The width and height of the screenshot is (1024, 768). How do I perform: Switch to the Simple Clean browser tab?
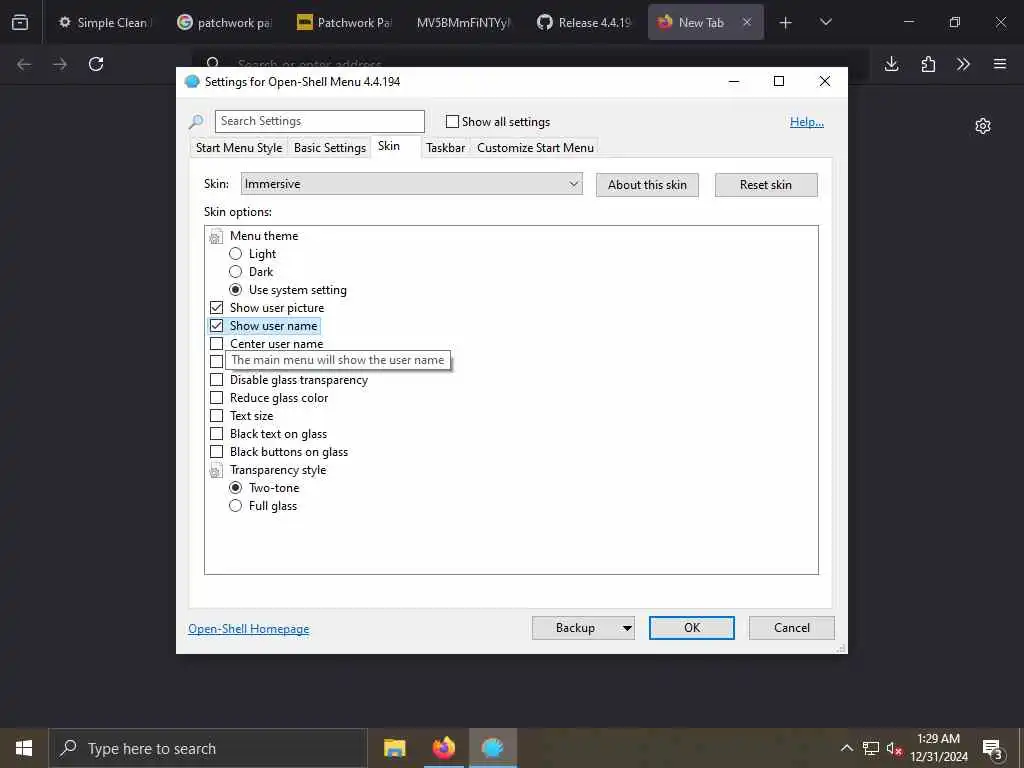[103, 22]
